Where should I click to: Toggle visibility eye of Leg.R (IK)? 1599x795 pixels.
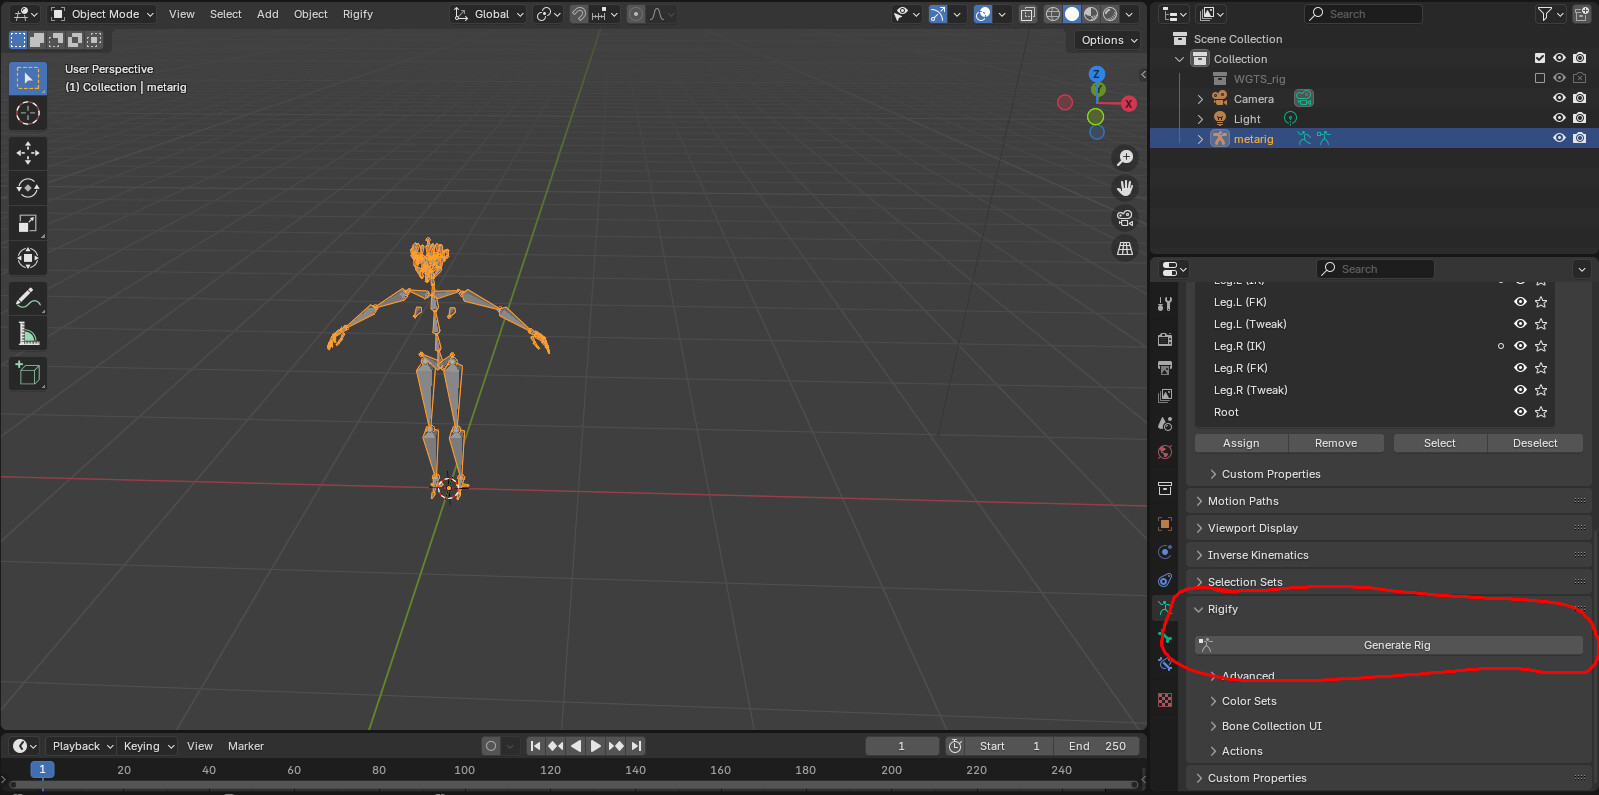(x=1520, y=346)
